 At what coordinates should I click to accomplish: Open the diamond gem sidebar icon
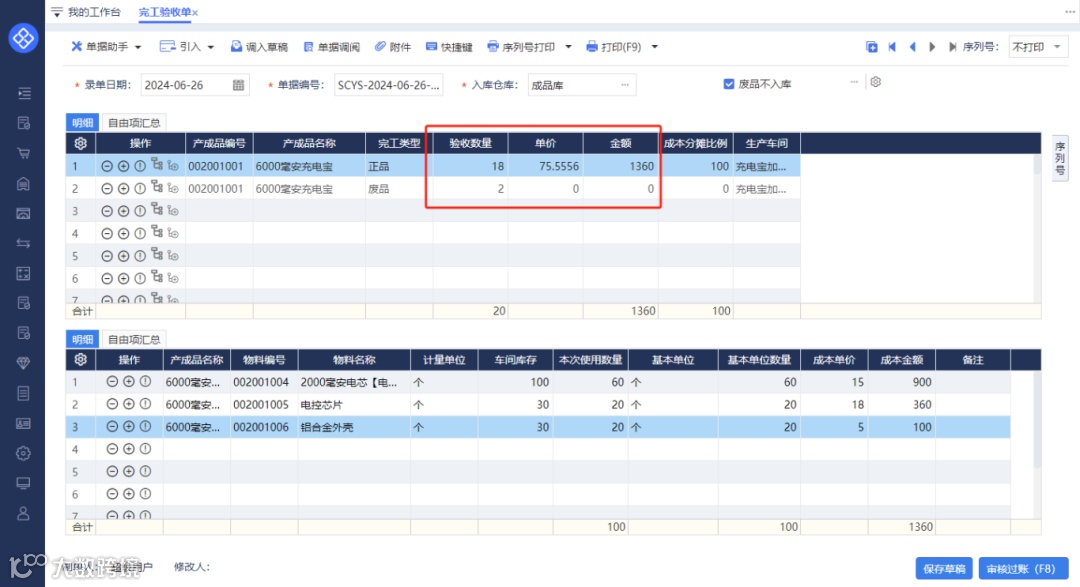pos(23,363)
